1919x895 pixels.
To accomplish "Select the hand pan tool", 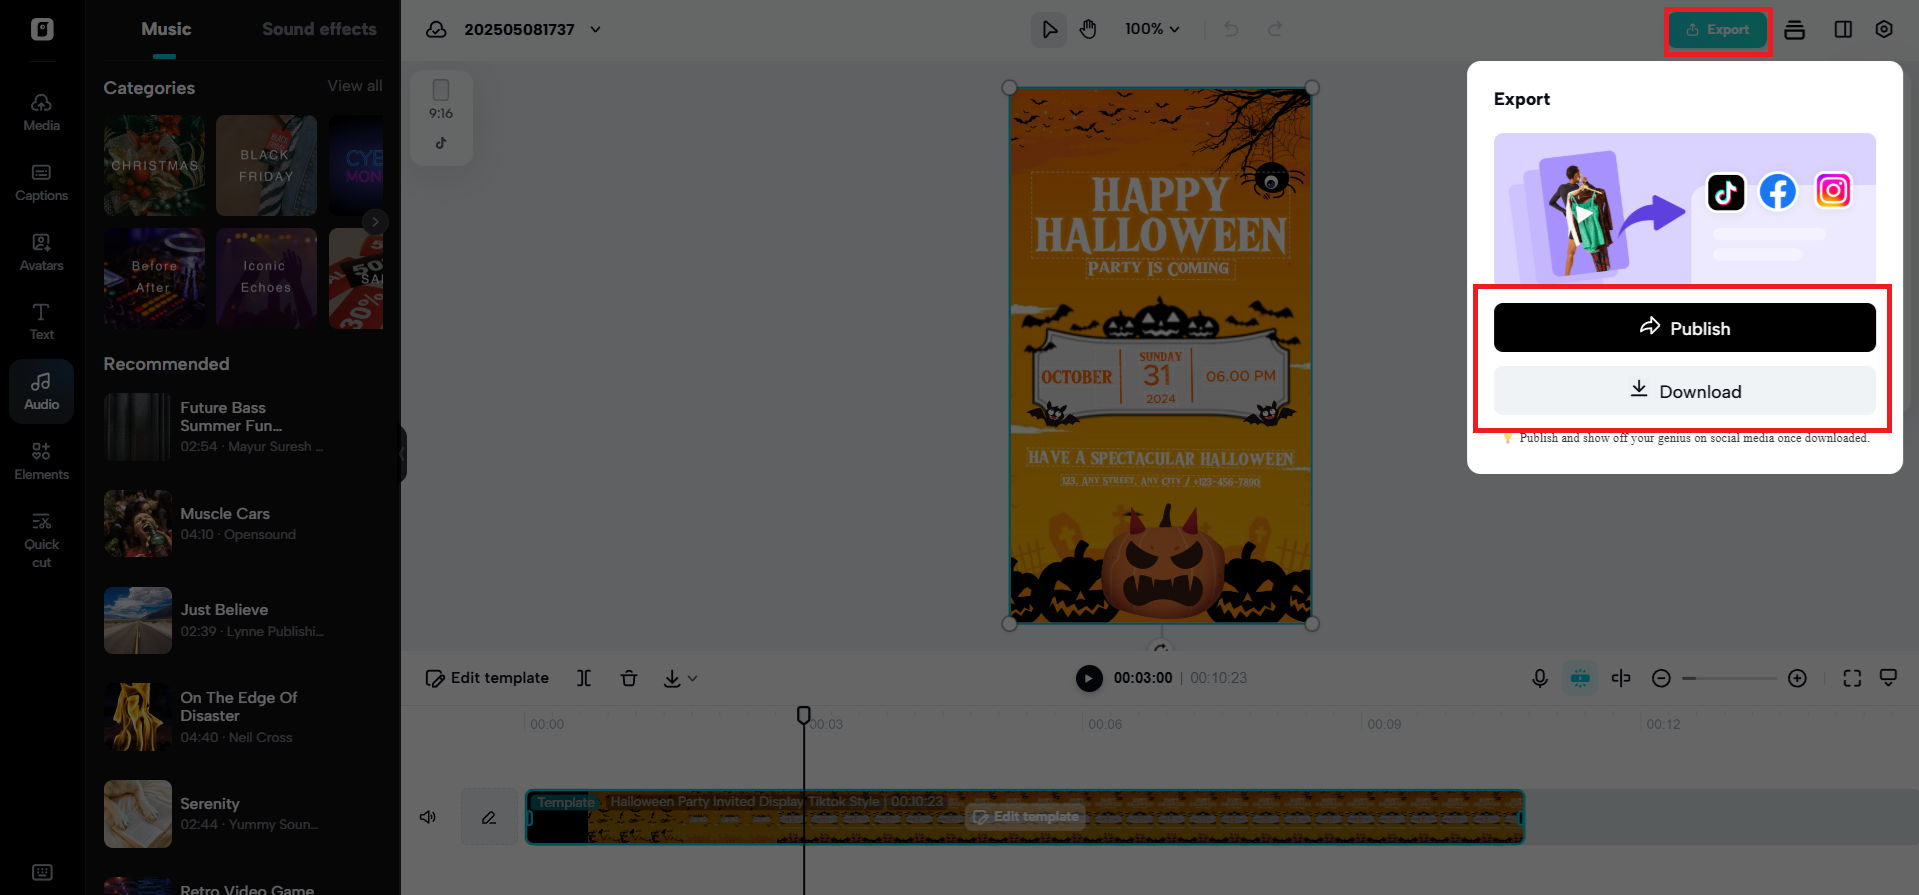I will (x=1088, y=29).
